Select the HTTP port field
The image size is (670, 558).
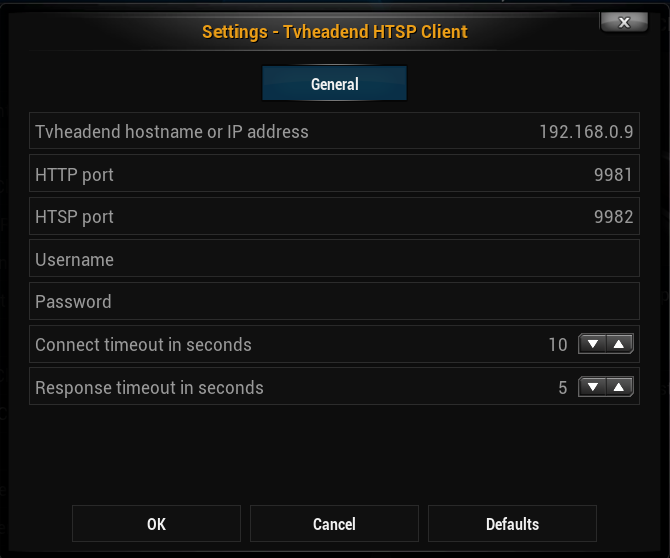click(x=334, y=173)
